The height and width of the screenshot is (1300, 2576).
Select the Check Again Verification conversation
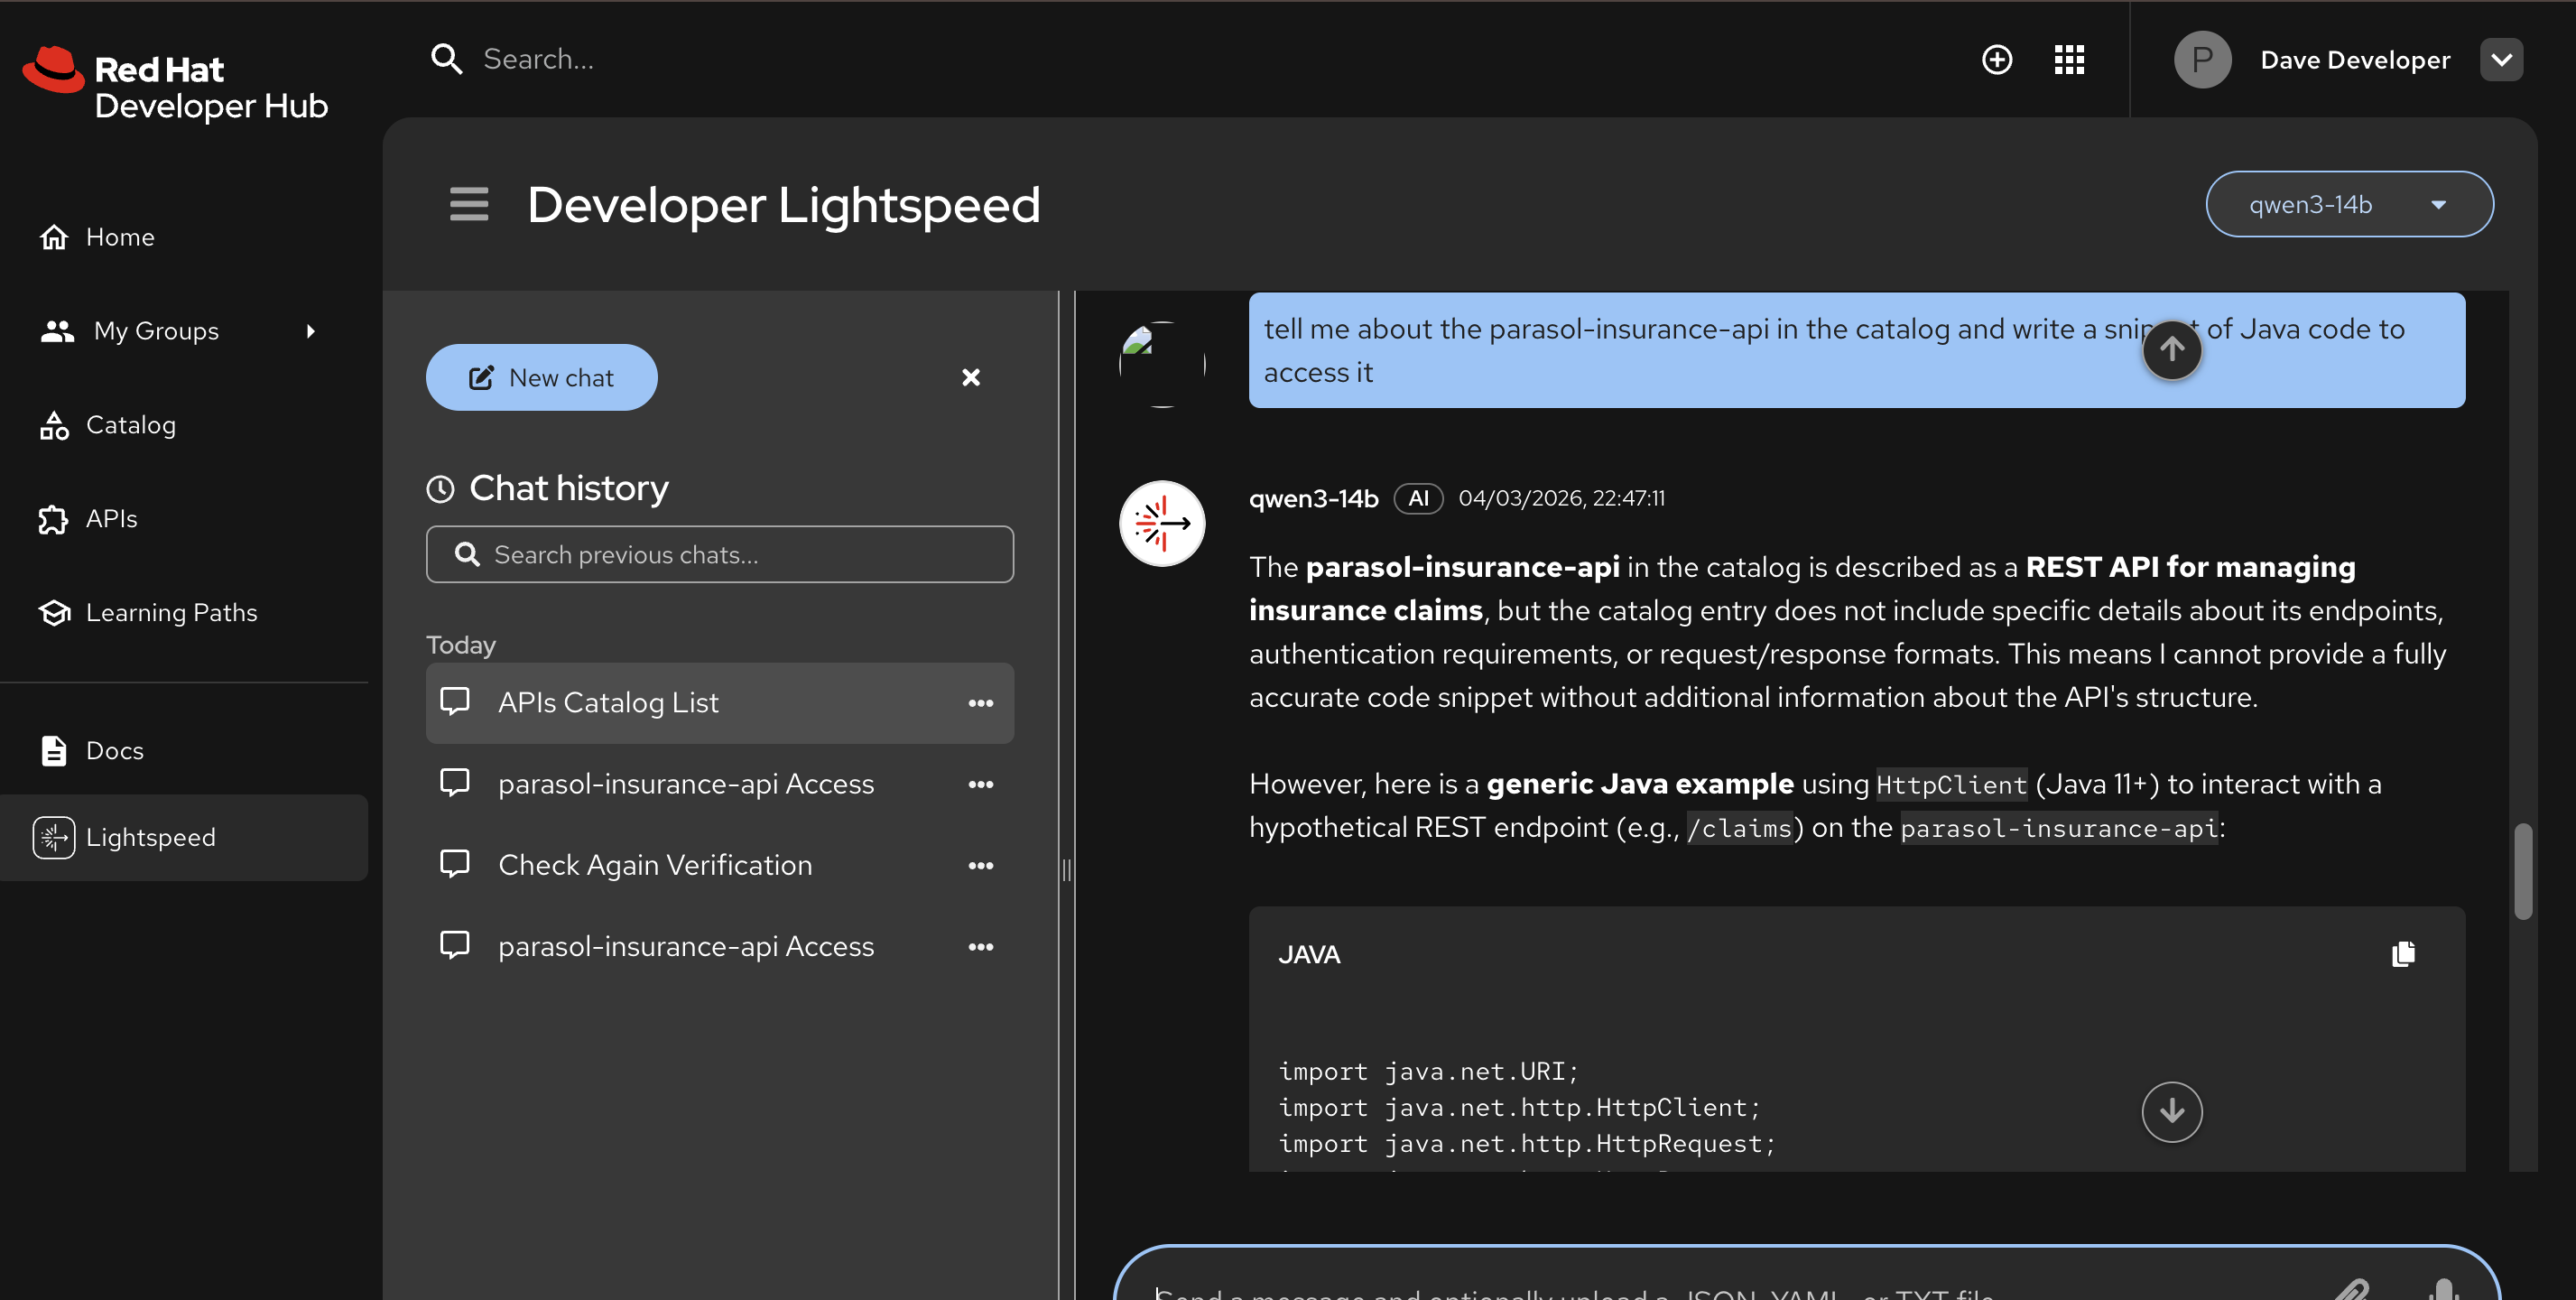pyautogui.click(x=655, y=865)
